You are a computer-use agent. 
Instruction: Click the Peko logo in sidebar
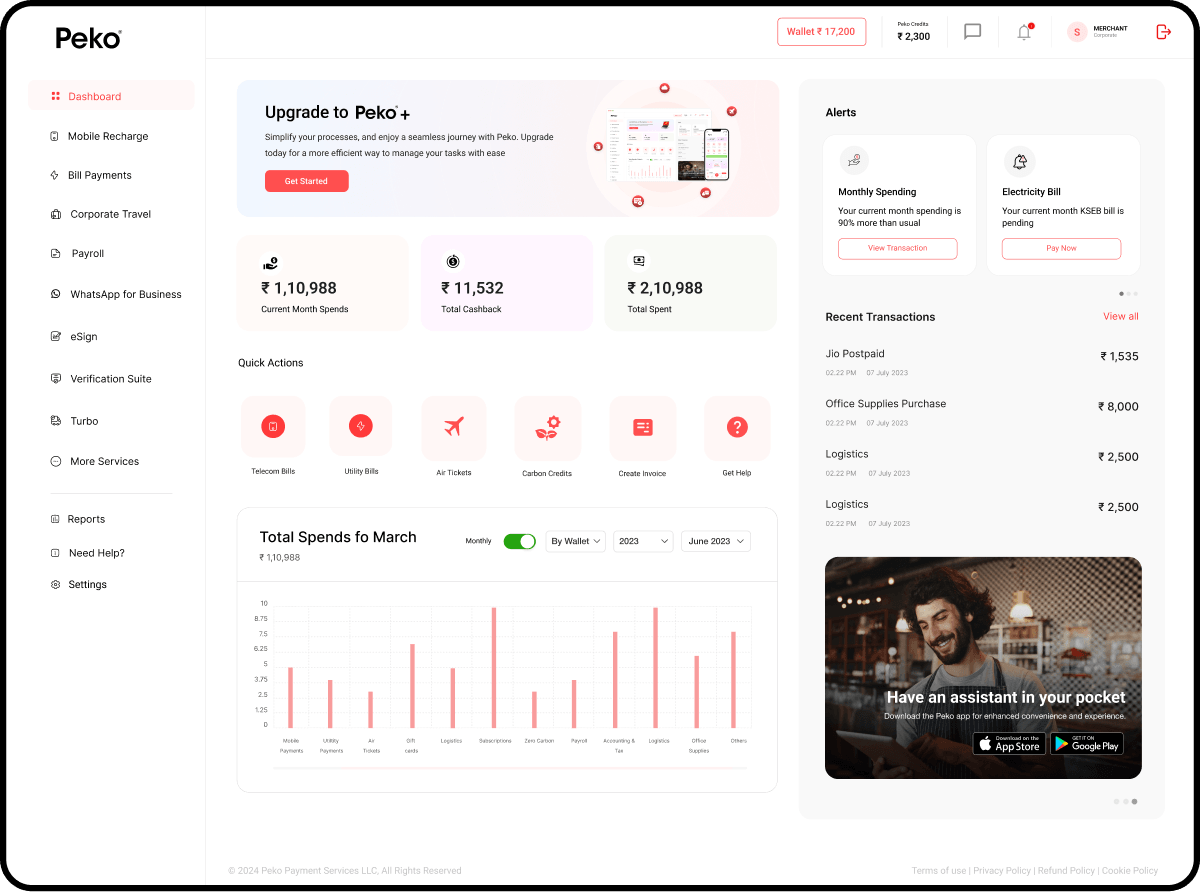point(88,38)
